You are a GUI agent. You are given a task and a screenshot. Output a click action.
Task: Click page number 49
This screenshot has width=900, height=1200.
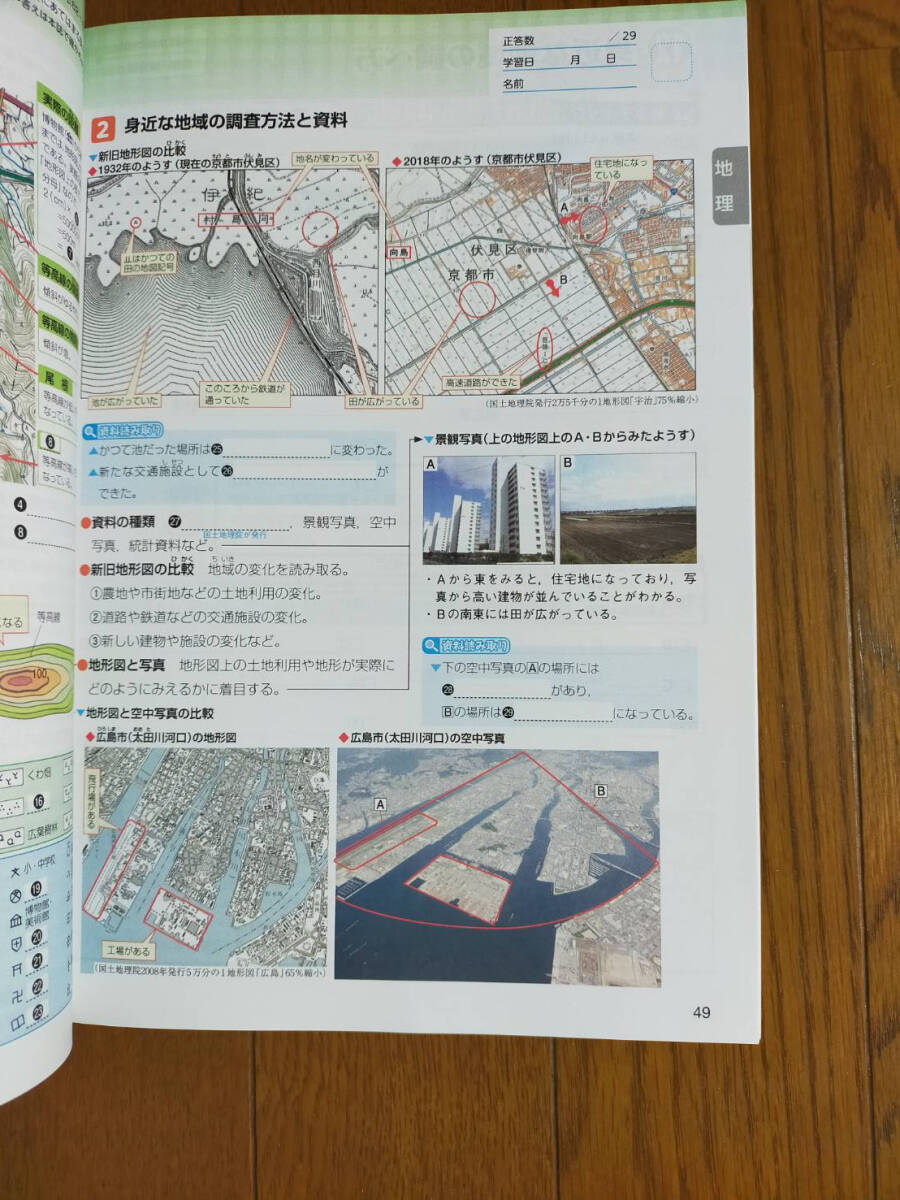click(701, 1012)
